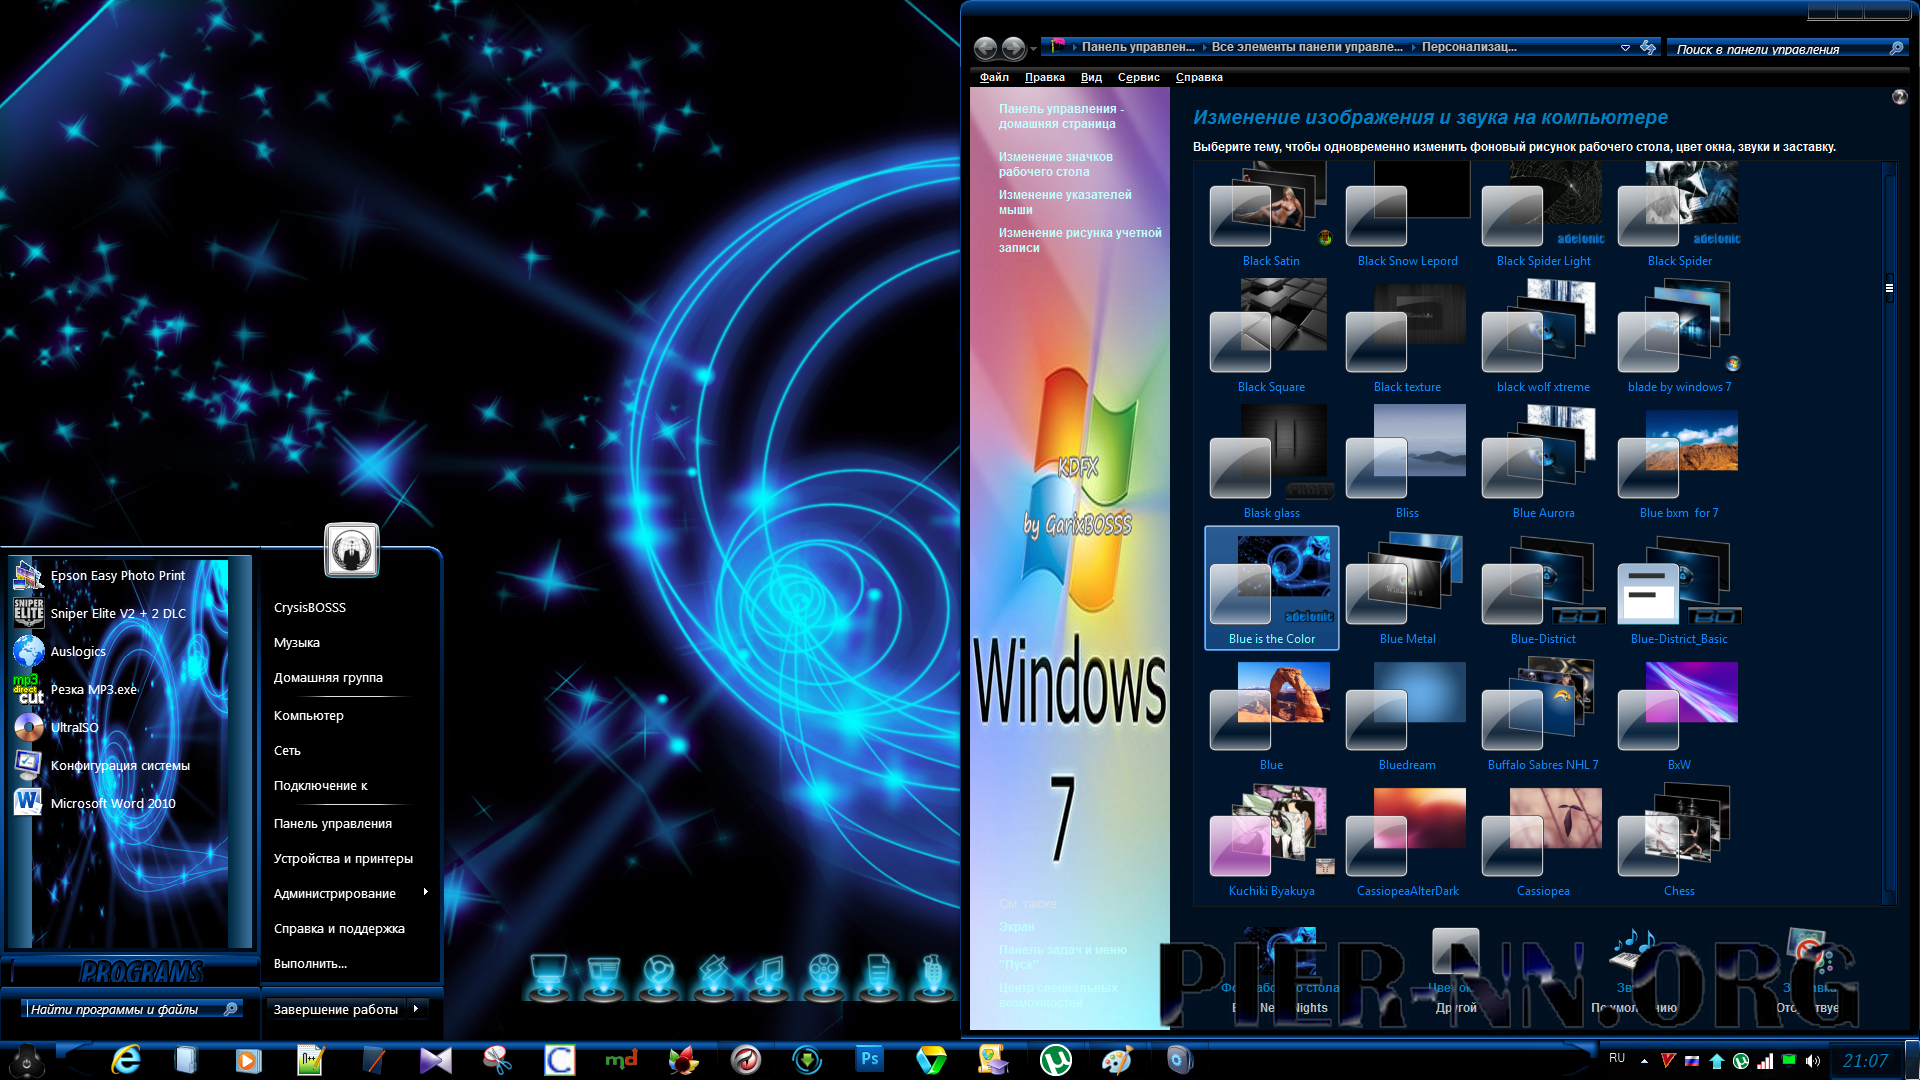The width and height of the screenshot is (1920, 1080).
Task: Open the Правка menu
Action: point(1045,77)
